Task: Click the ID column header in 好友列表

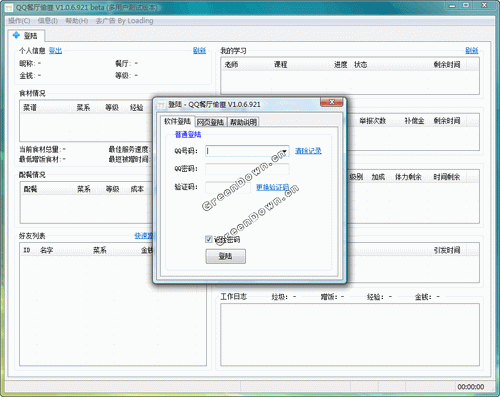Action: point(27,250)
